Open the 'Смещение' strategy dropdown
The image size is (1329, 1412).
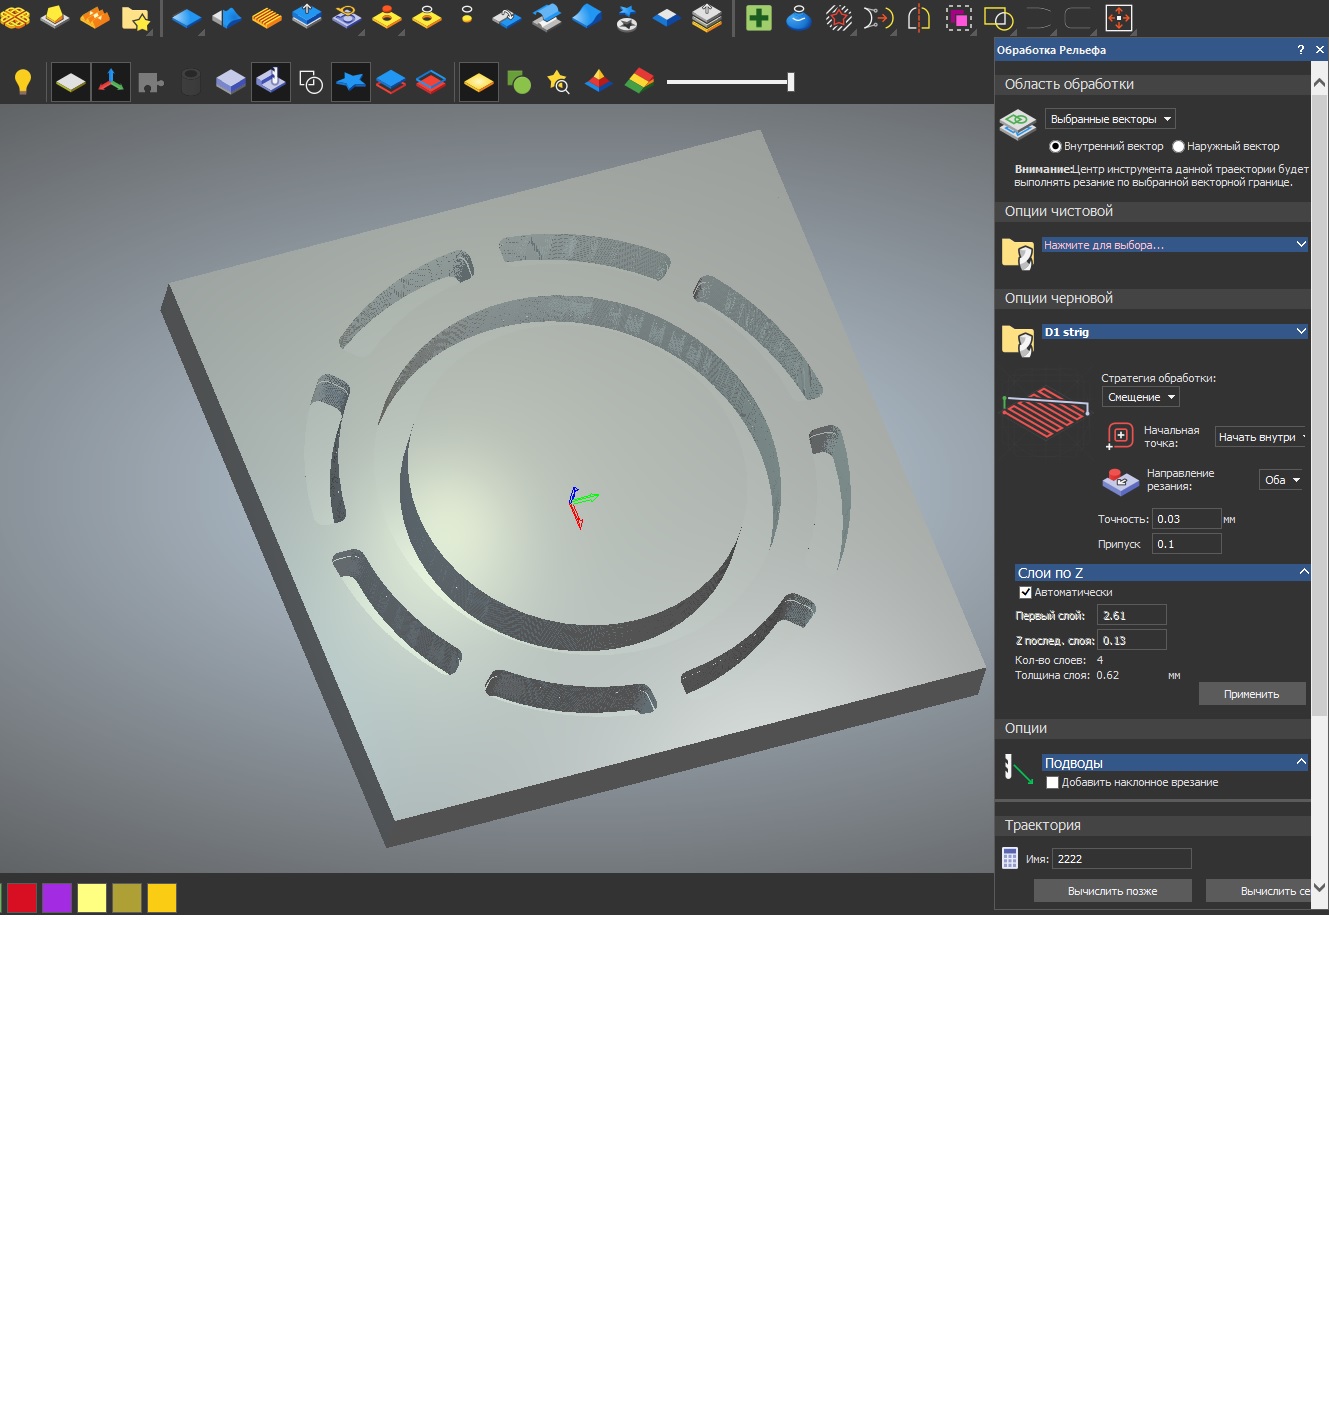pos(1141,397)
